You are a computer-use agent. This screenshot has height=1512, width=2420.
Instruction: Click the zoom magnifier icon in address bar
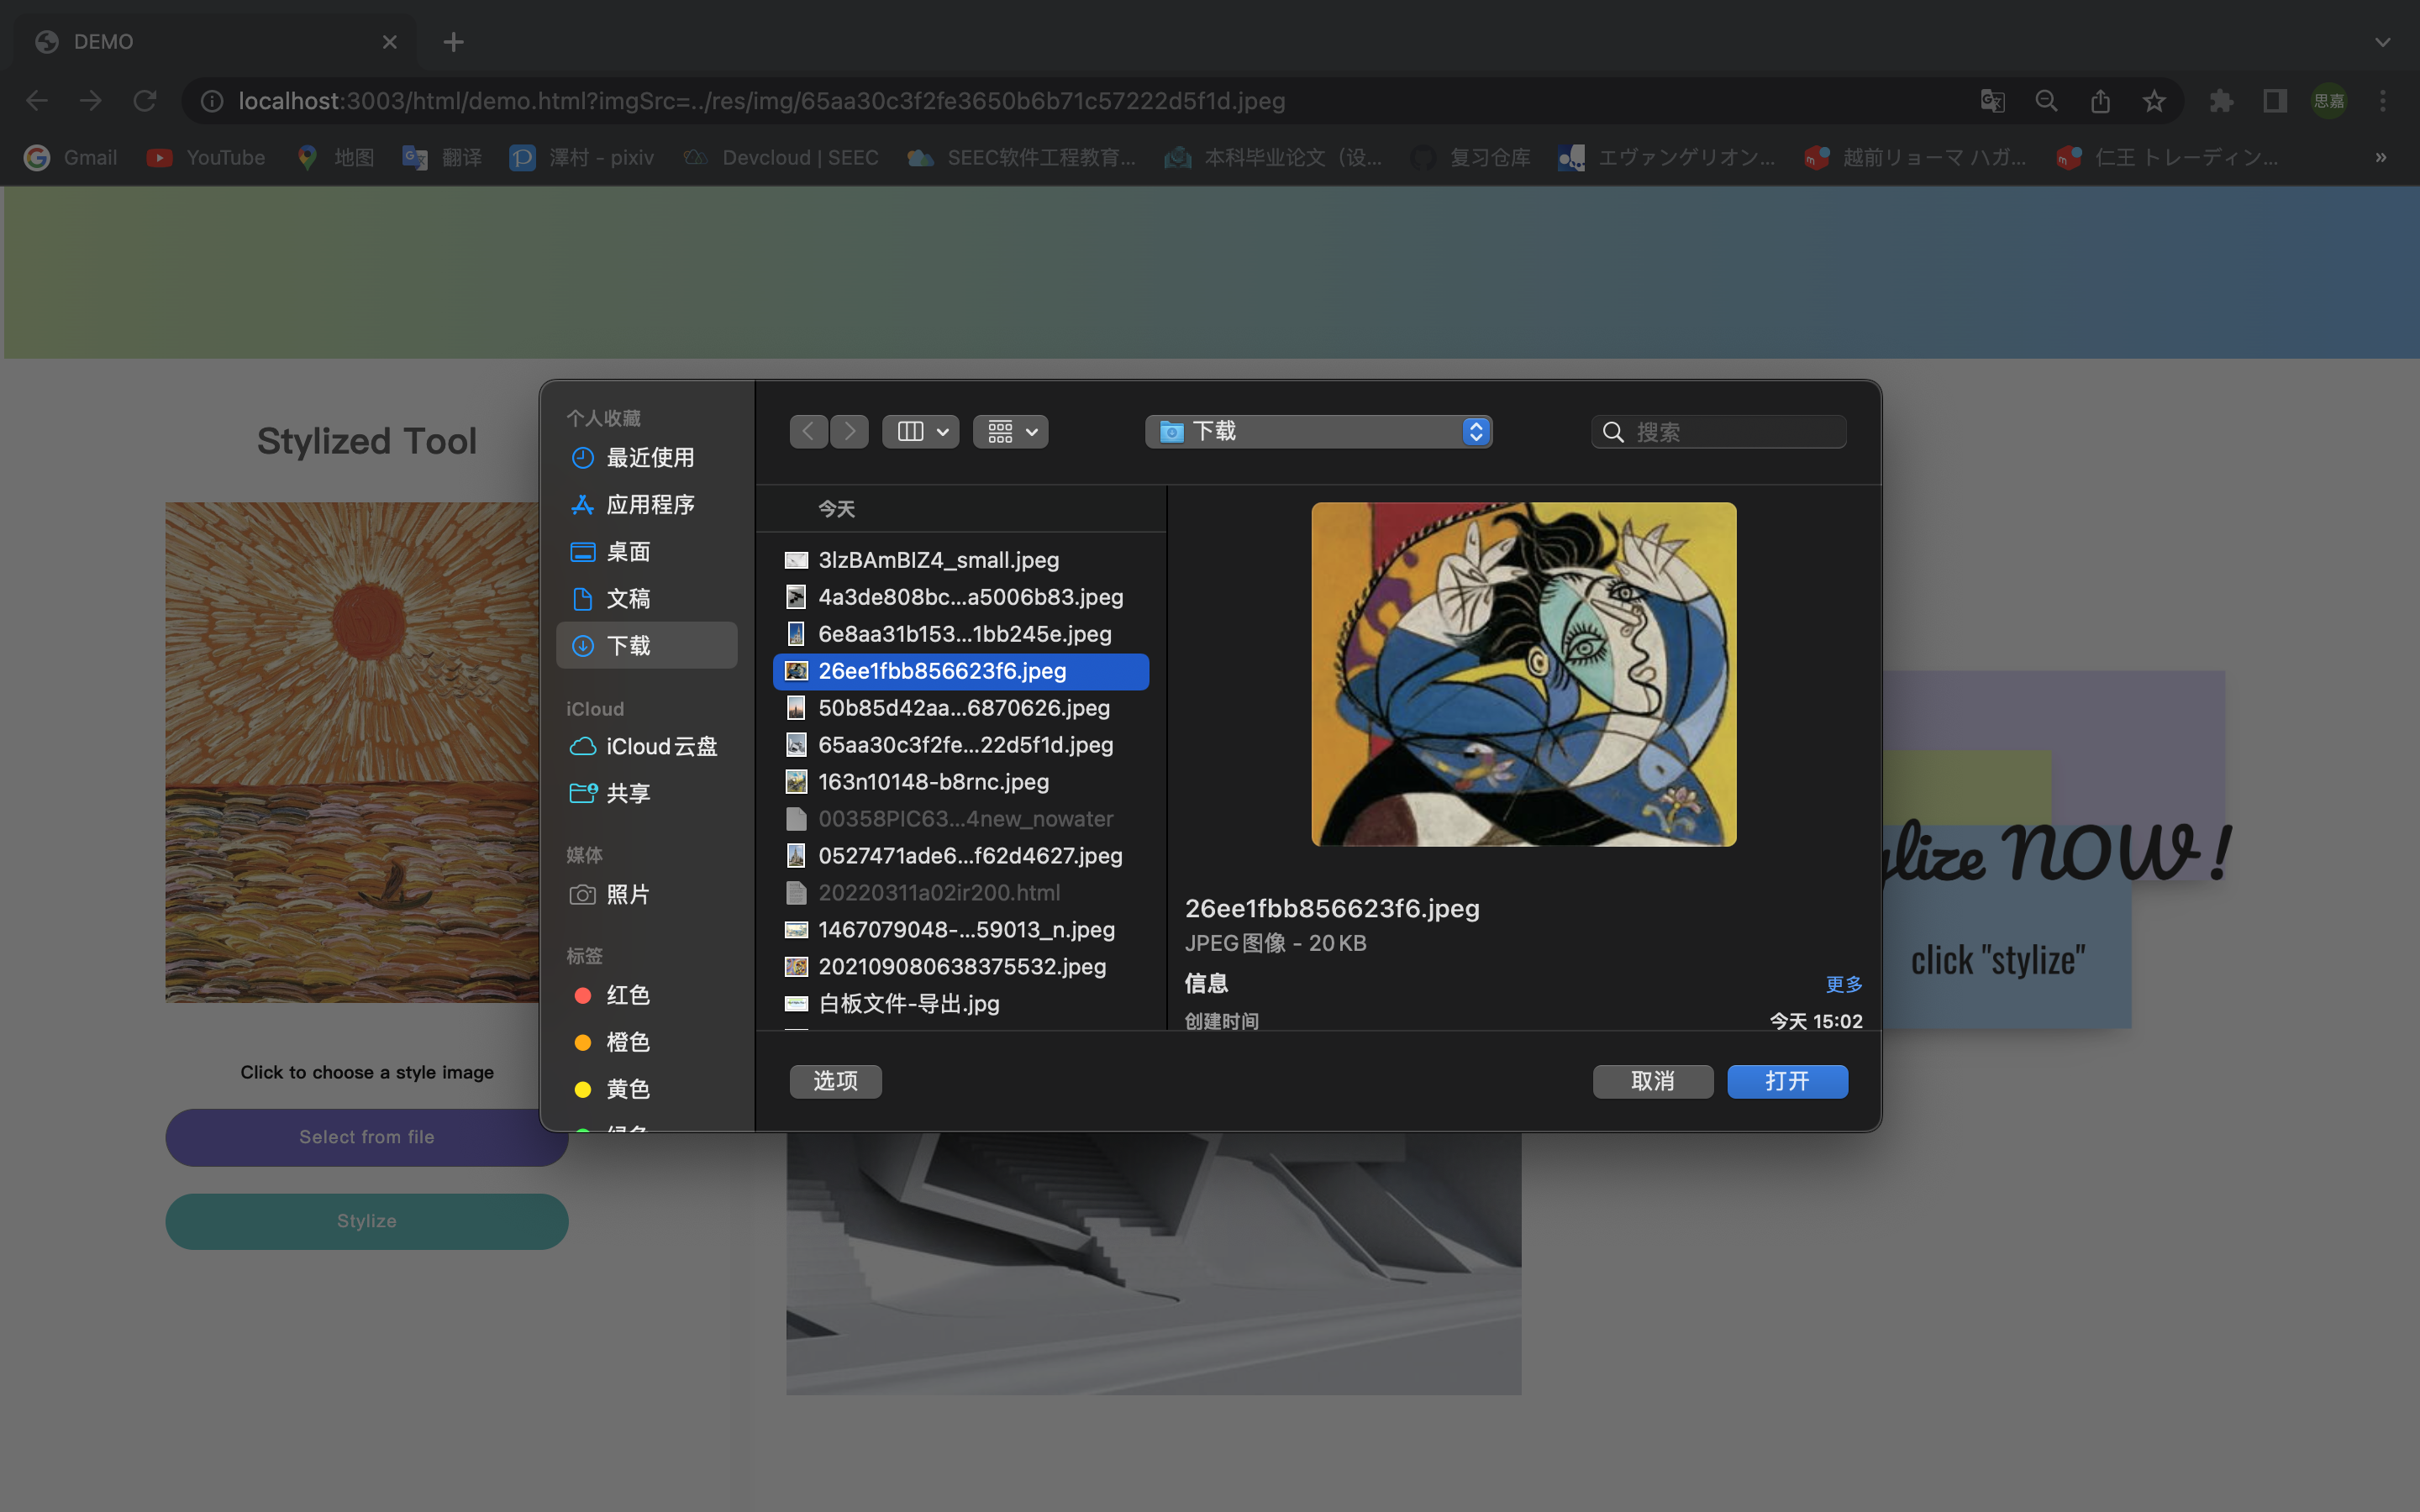(x=2046, y=101)
